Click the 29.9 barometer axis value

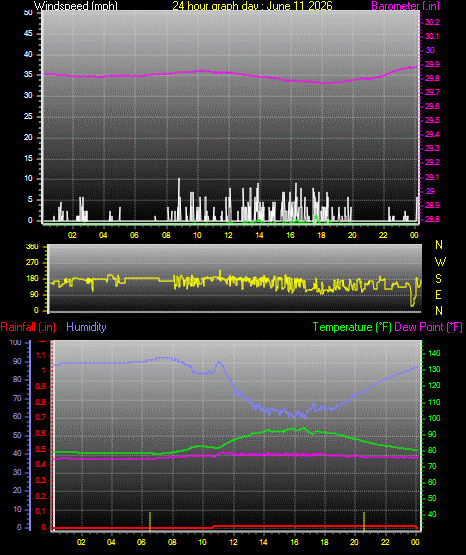pos(432,64)
